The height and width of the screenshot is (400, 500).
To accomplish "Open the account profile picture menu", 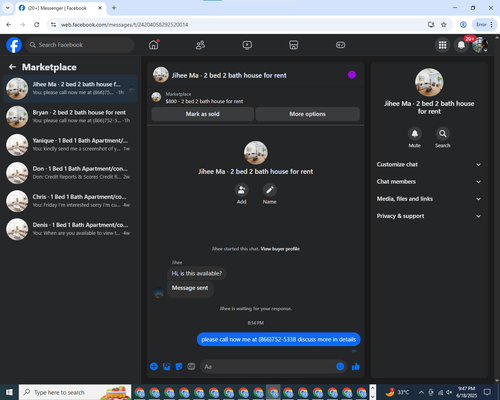I will coord(480,45).
